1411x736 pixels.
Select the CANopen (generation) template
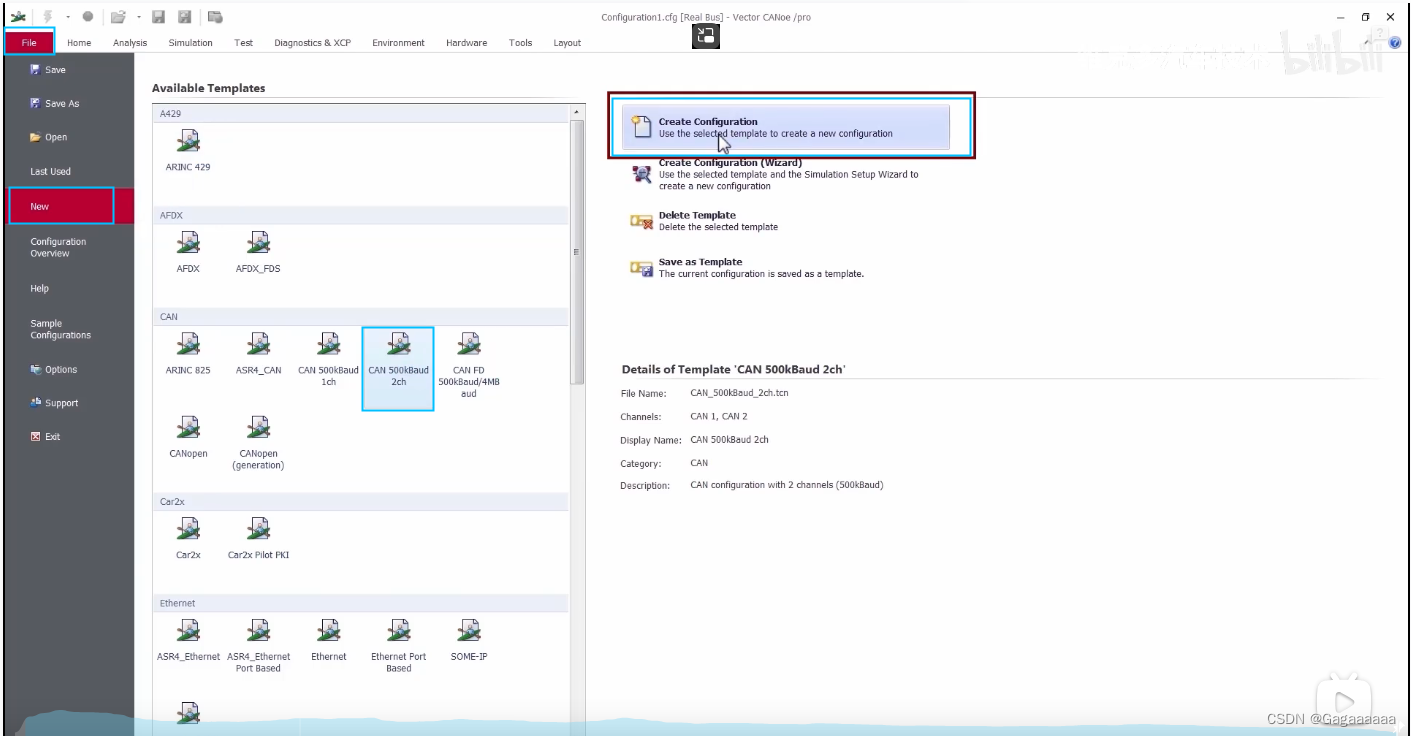pyautogui.click(x=258, y=444)
